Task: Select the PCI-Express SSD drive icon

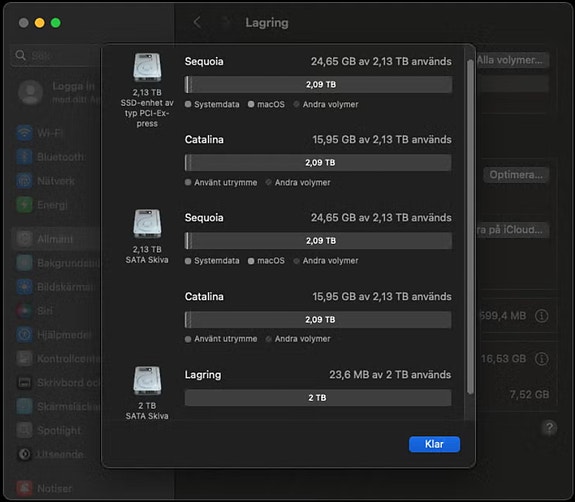Action: coord(147,67)
